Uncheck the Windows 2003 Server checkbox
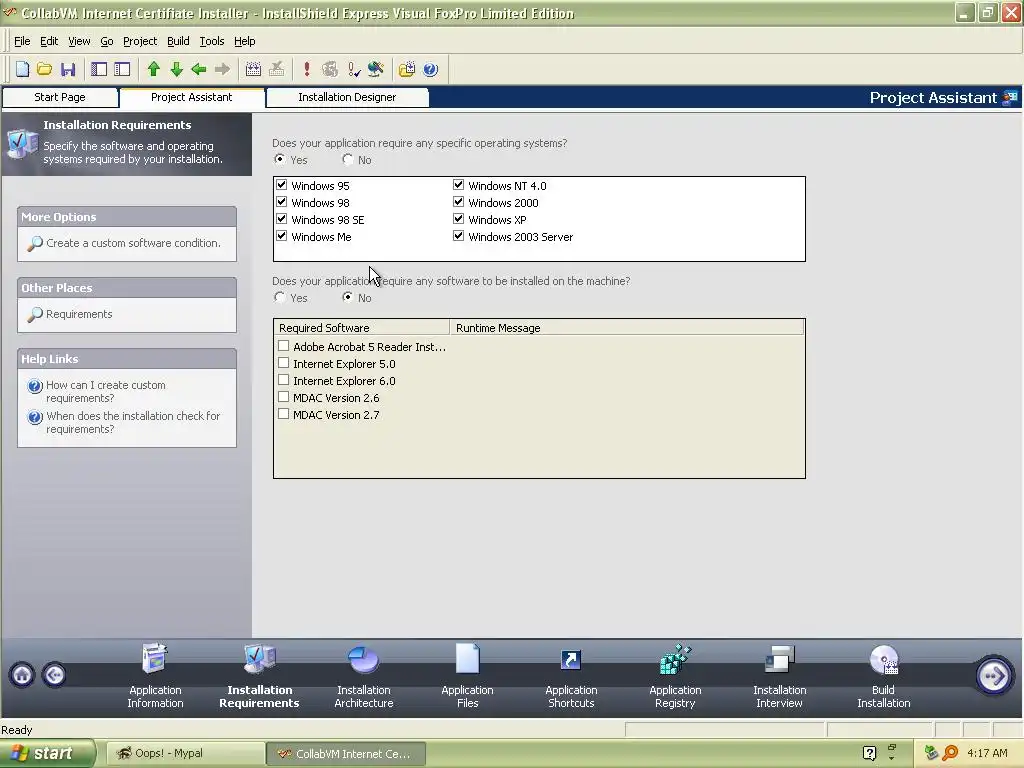The image size is (1024, 768). (458, 236)
